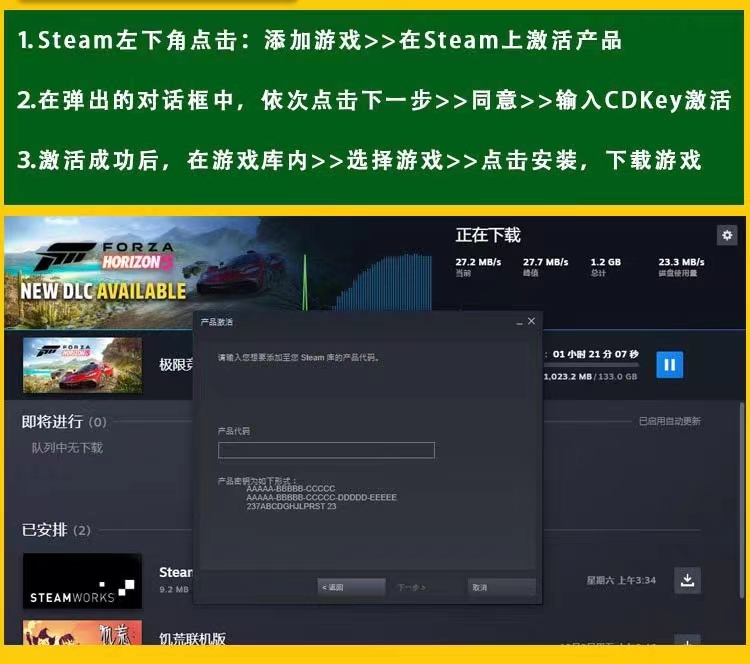Close the product activation dialog
The image size is (750, 664).
531,321
